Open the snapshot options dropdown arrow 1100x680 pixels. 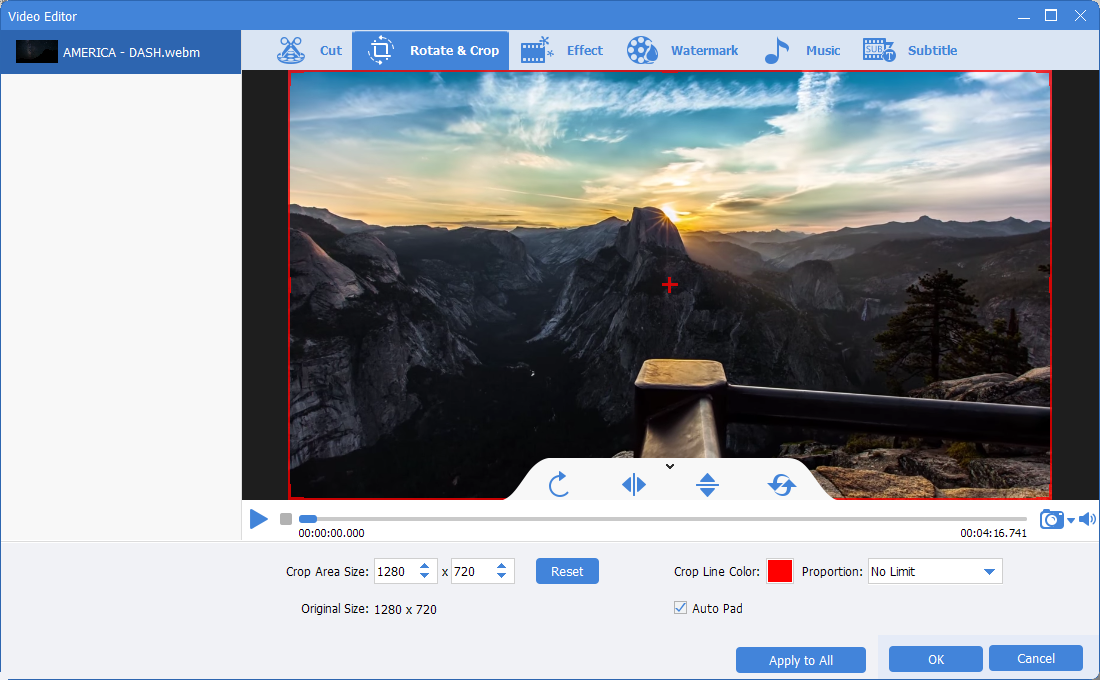(1071, 520)
